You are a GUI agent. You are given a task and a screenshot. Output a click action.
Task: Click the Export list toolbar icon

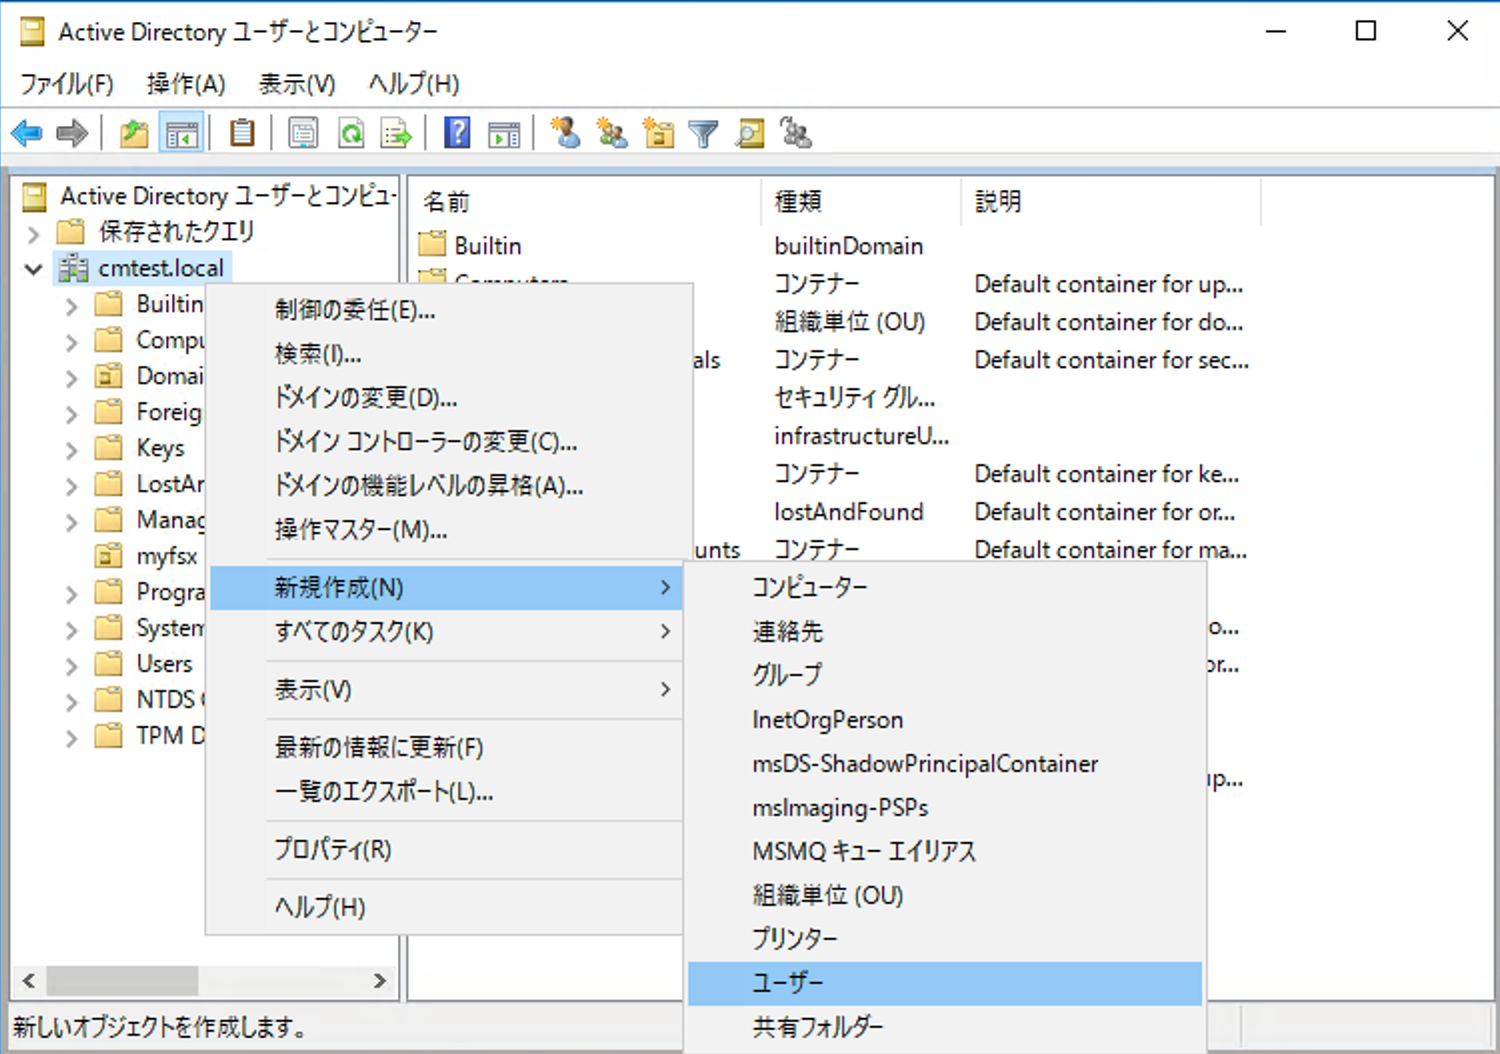click(x=397, y=133)
